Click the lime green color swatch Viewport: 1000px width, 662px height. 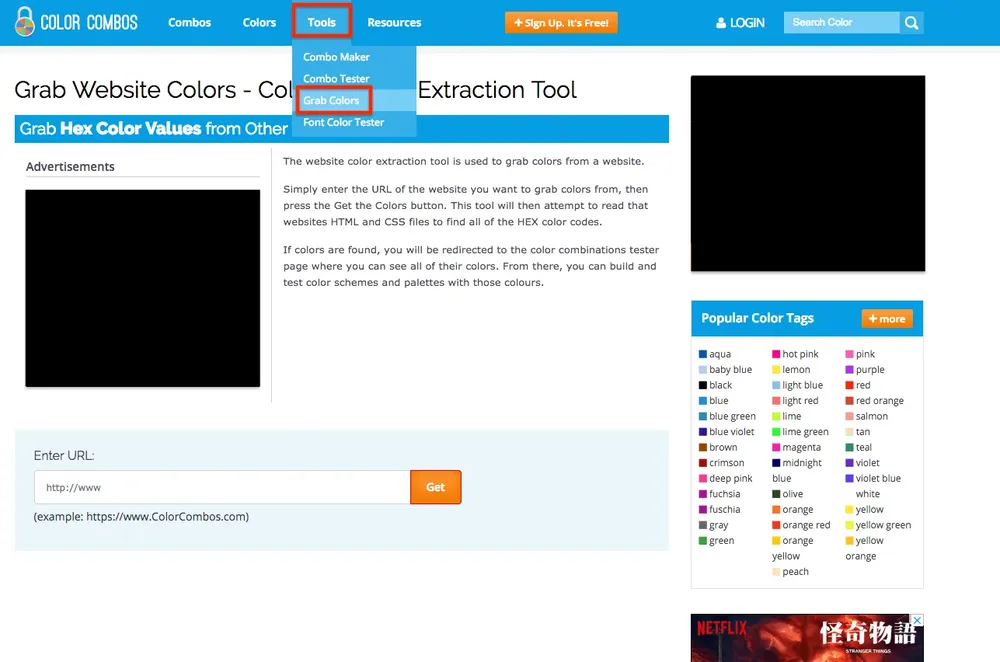776,432
